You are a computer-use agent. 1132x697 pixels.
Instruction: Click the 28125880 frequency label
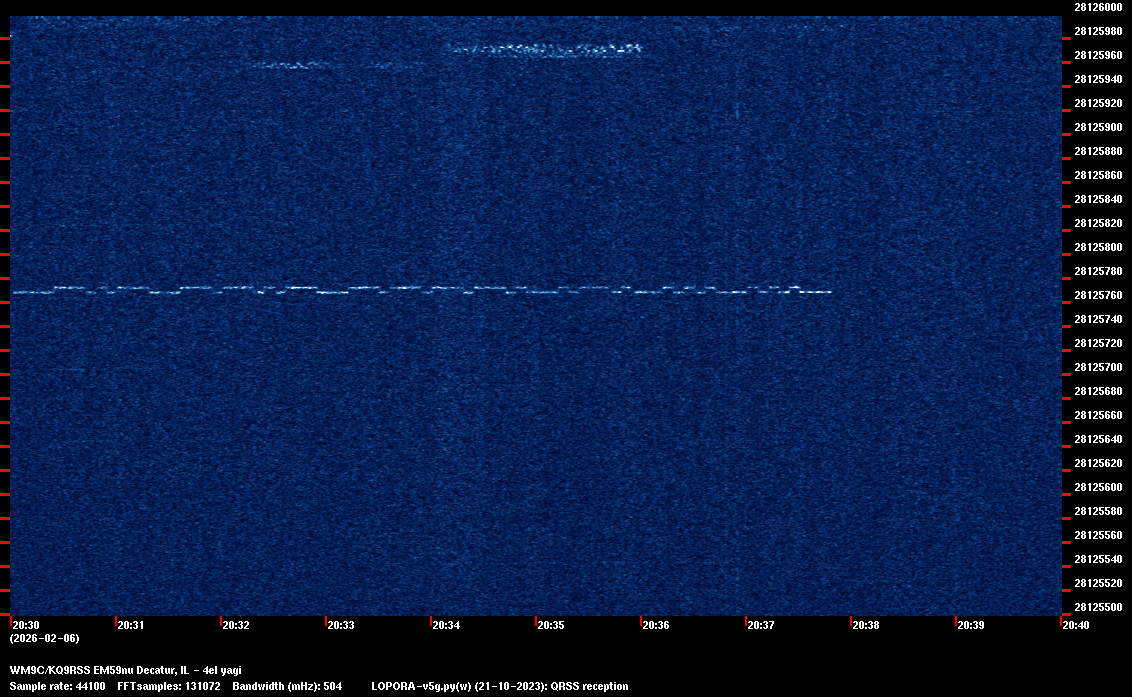1097,151
